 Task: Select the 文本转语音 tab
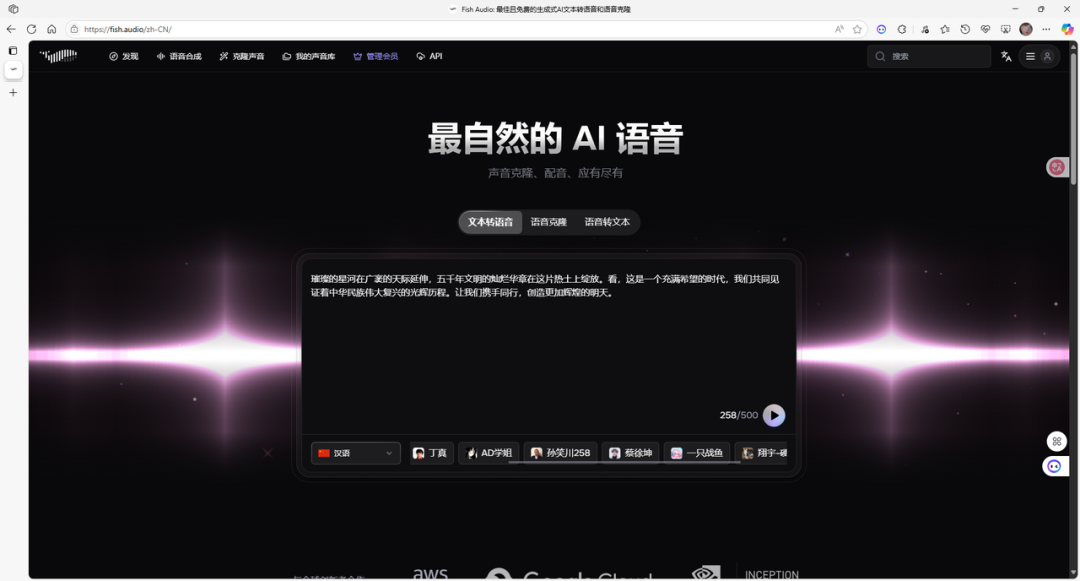point(490,222)
